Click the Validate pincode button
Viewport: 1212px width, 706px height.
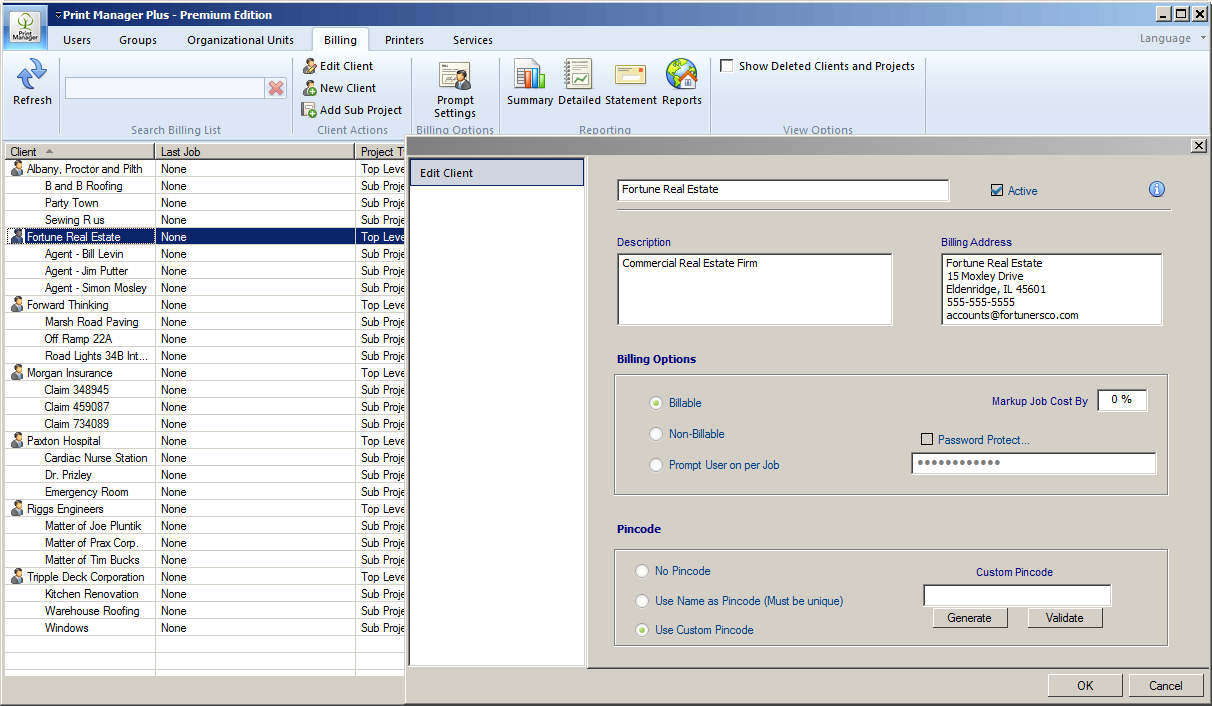(1065, 618)
